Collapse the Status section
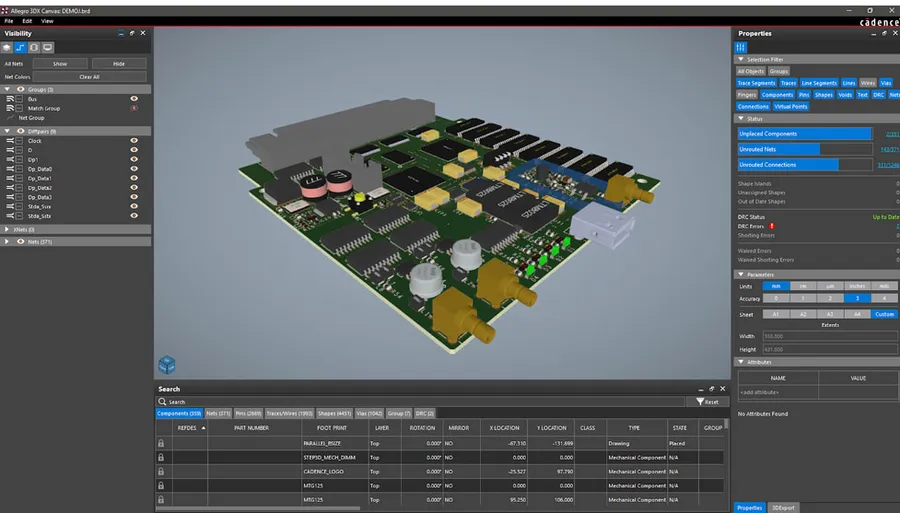 pos(740,118)
